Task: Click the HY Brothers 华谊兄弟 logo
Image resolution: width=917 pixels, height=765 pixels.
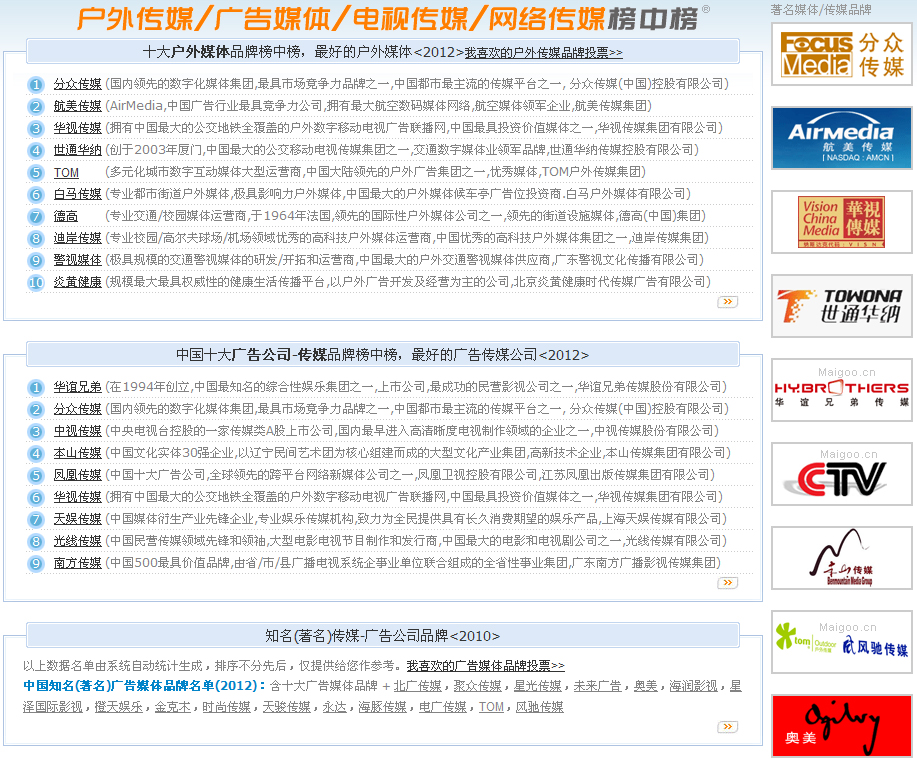Action: click(841, 390)
